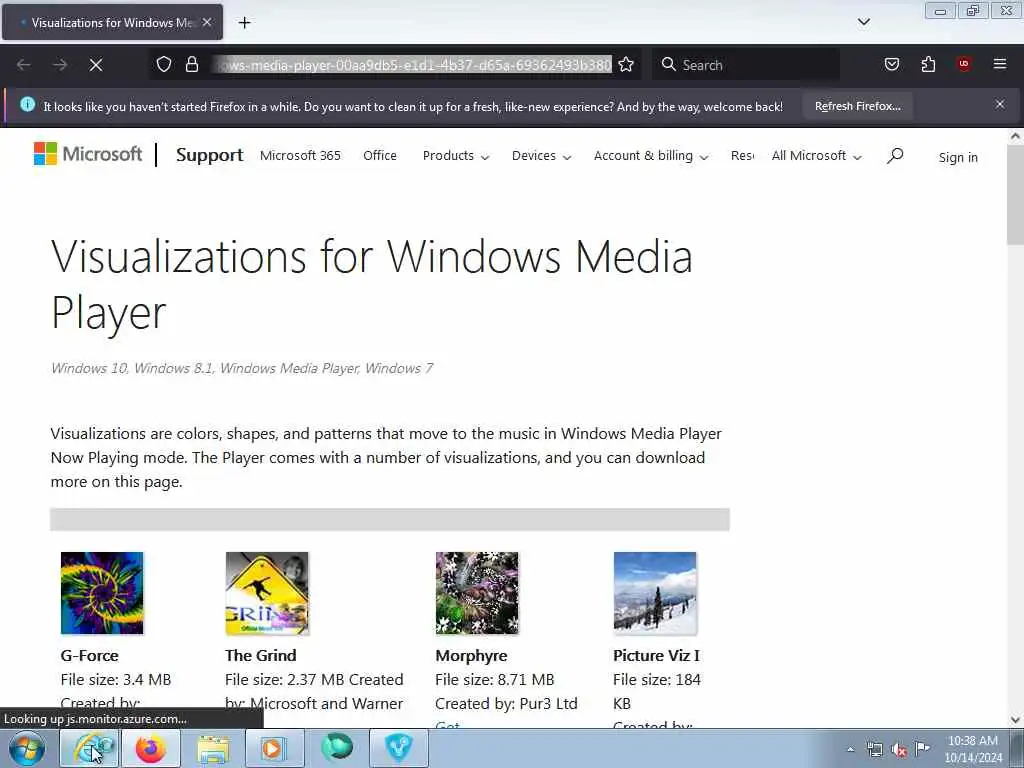Click the Picture Viz I title
The width and height of the screenshot is (1024, 768).
coord(656,655)
